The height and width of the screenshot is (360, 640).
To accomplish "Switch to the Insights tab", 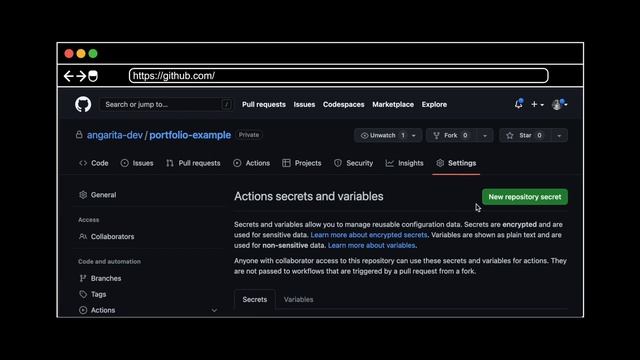I will pos(404,163).
